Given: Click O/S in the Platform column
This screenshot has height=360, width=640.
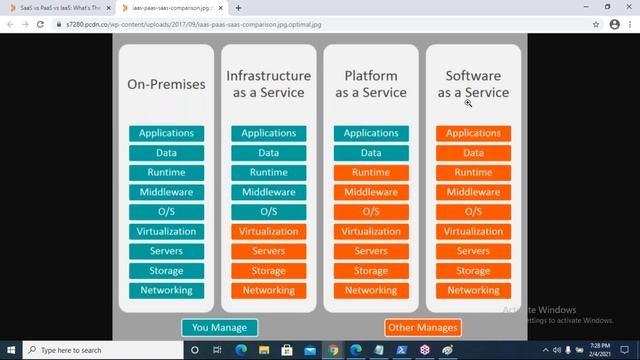Looking at the screenshot, I should coord(371,212).
